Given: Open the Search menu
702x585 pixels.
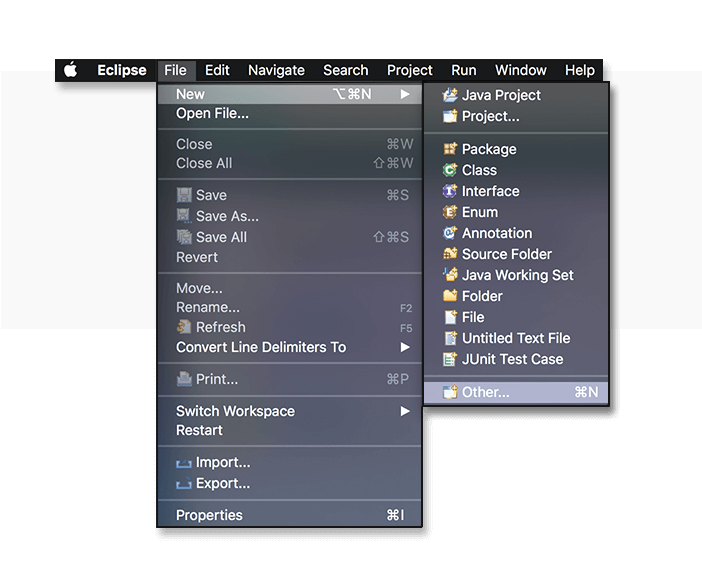Looking at the screenshot, I should click(346, 70).
